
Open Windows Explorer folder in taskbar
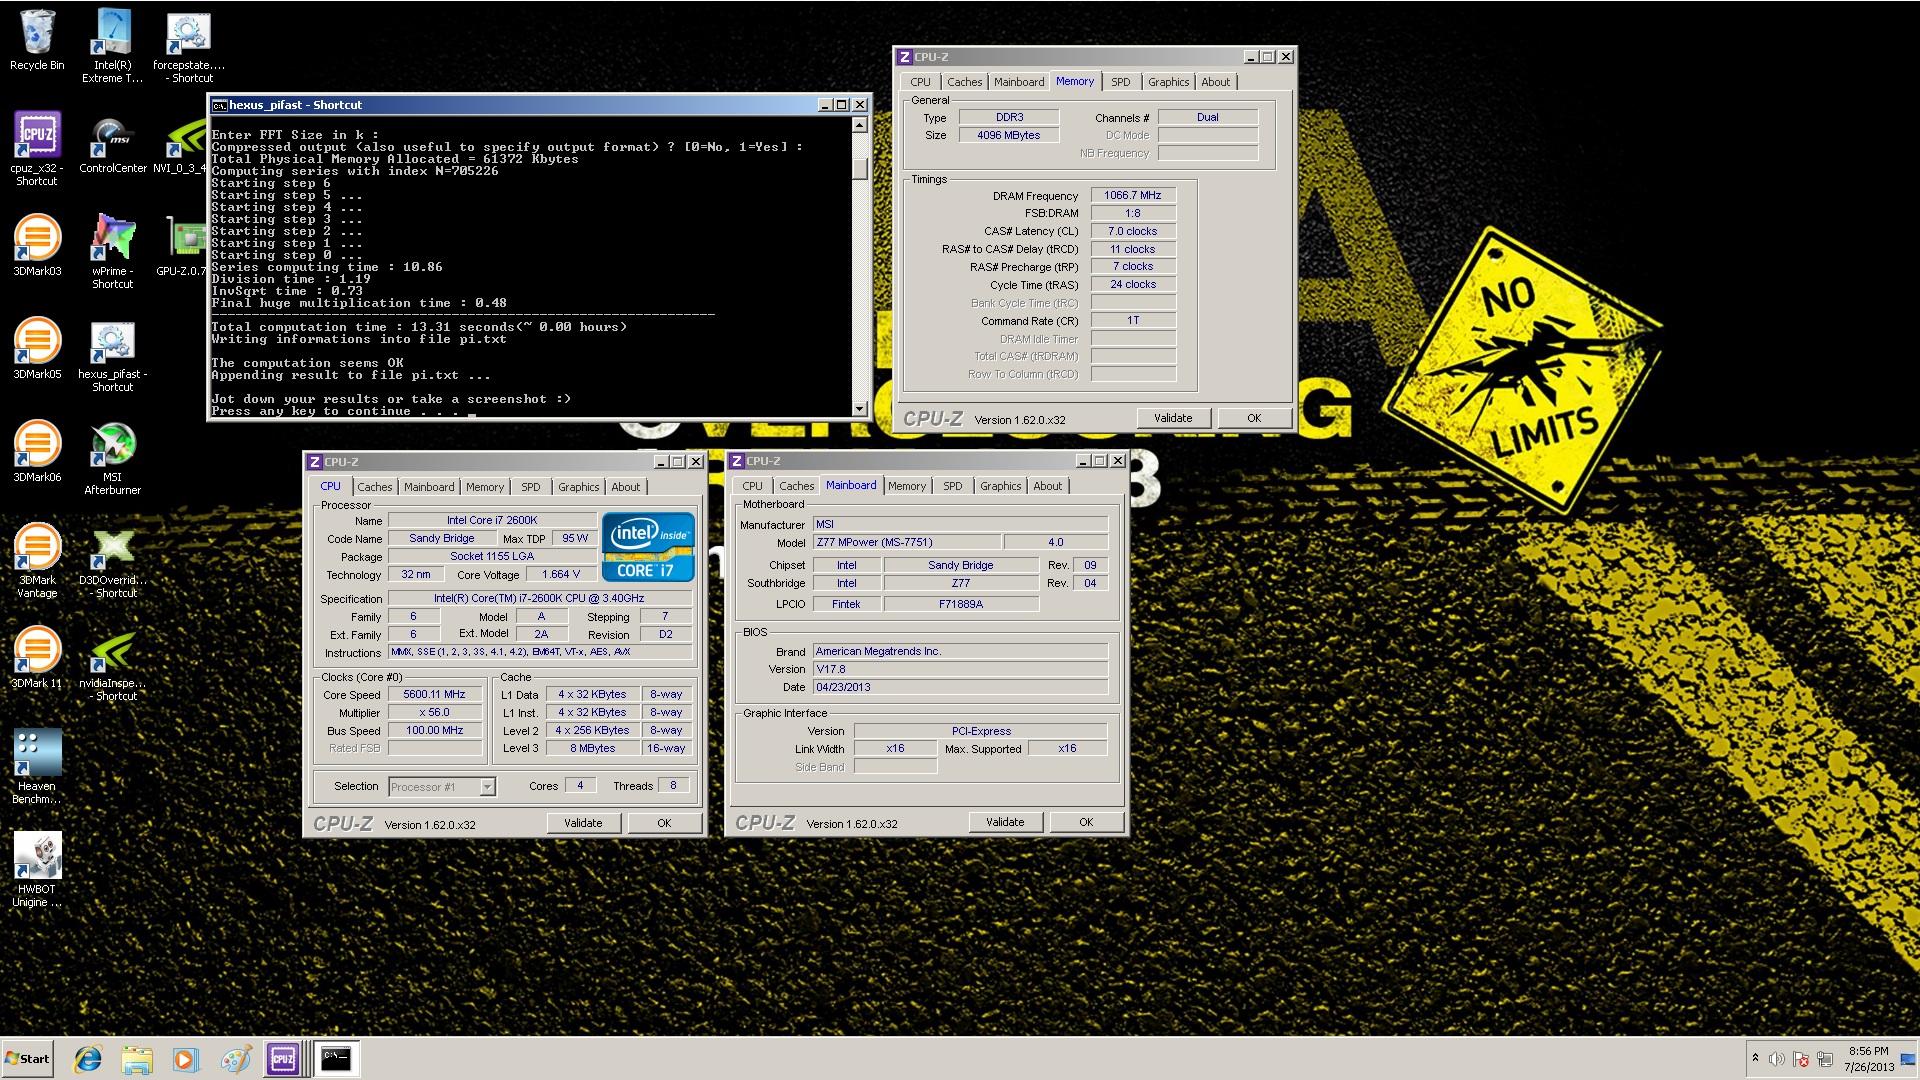point(137,1059)
